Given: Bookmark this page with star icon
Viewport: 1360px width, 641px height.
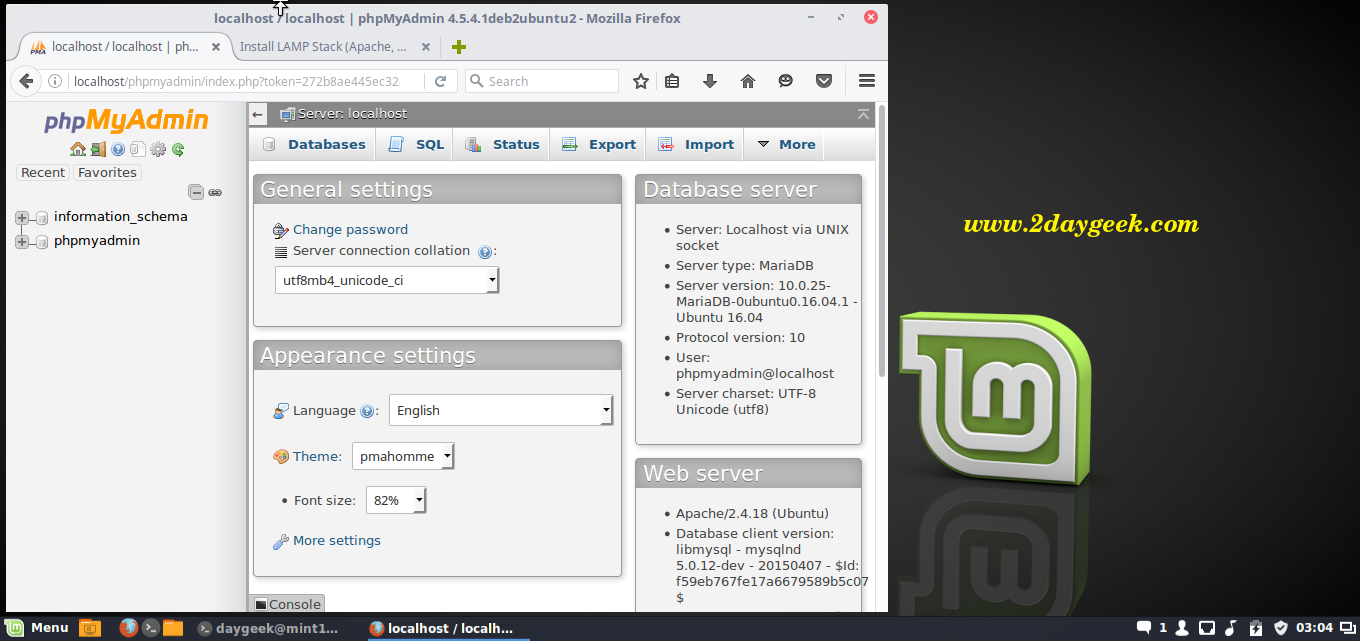Looking at the screenshot, I should (641, 81).
